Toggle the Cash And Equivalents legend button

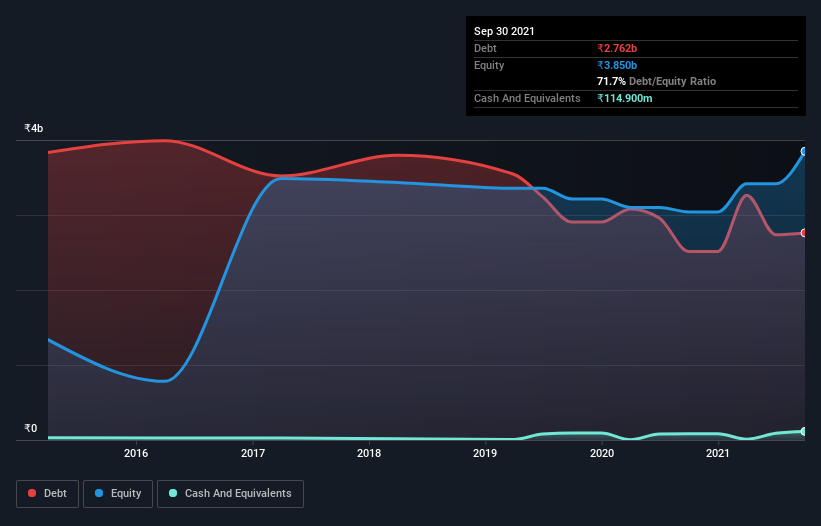230,494
